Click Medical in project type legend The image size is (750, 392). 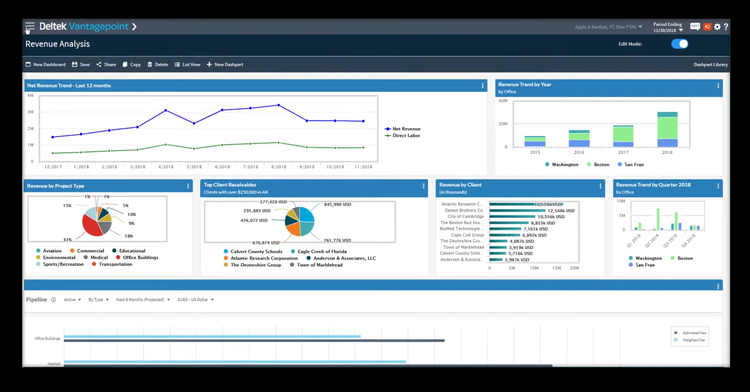pyautogui.click(x=96, y=258)
